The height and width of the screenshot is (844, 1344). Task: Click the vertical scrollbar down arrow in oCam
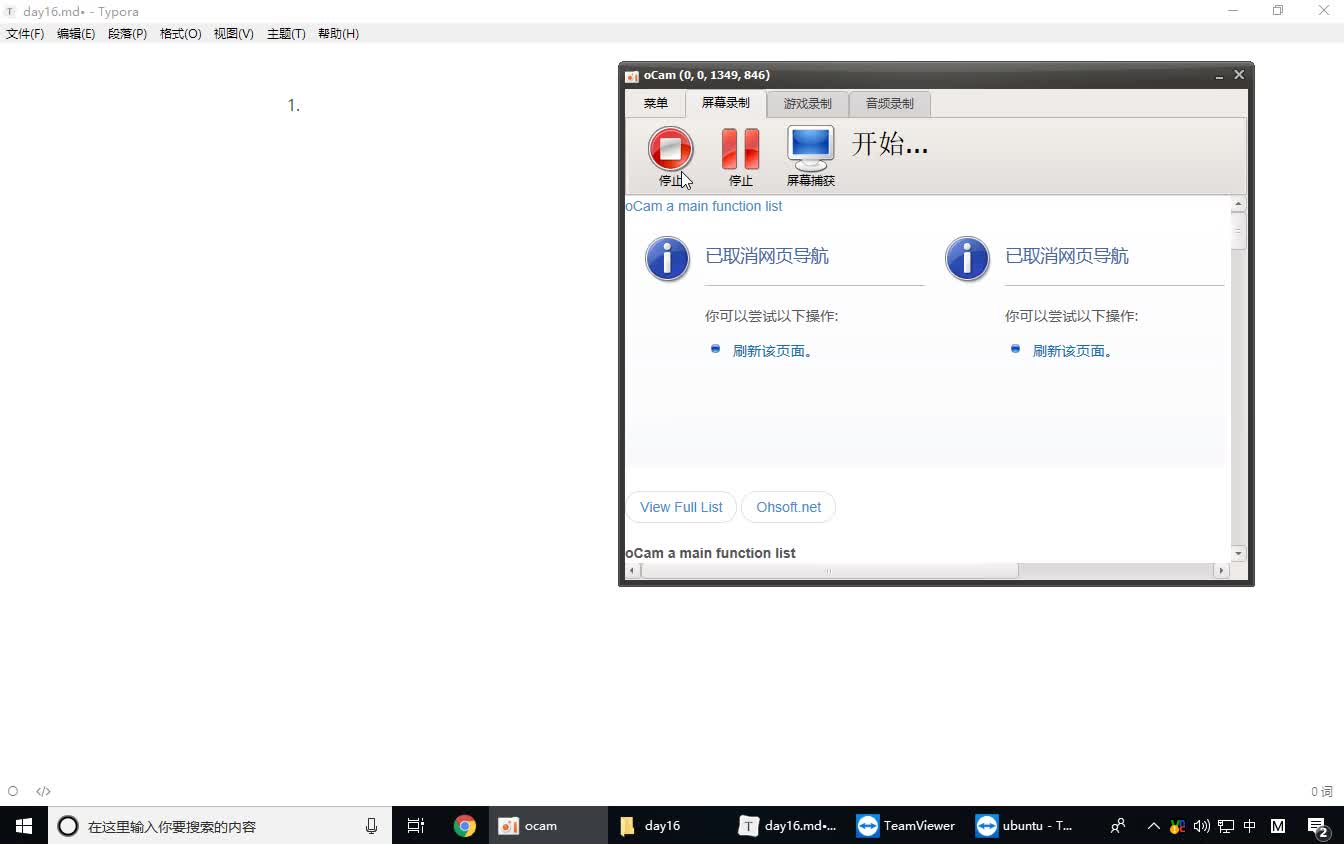tap(1238, 553)
